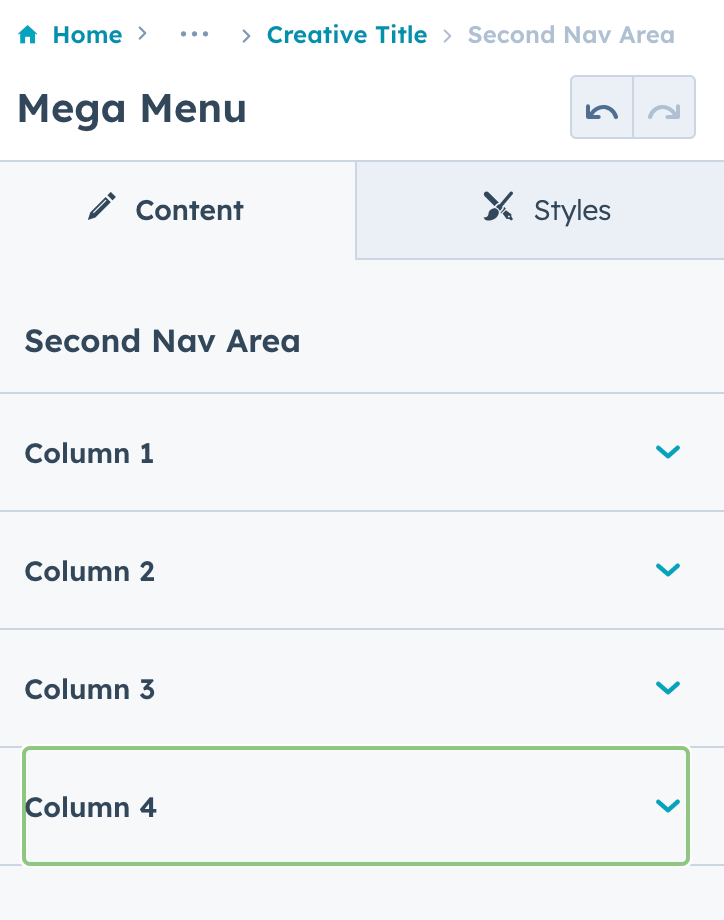Select the Column 1 label

point(89,453)
